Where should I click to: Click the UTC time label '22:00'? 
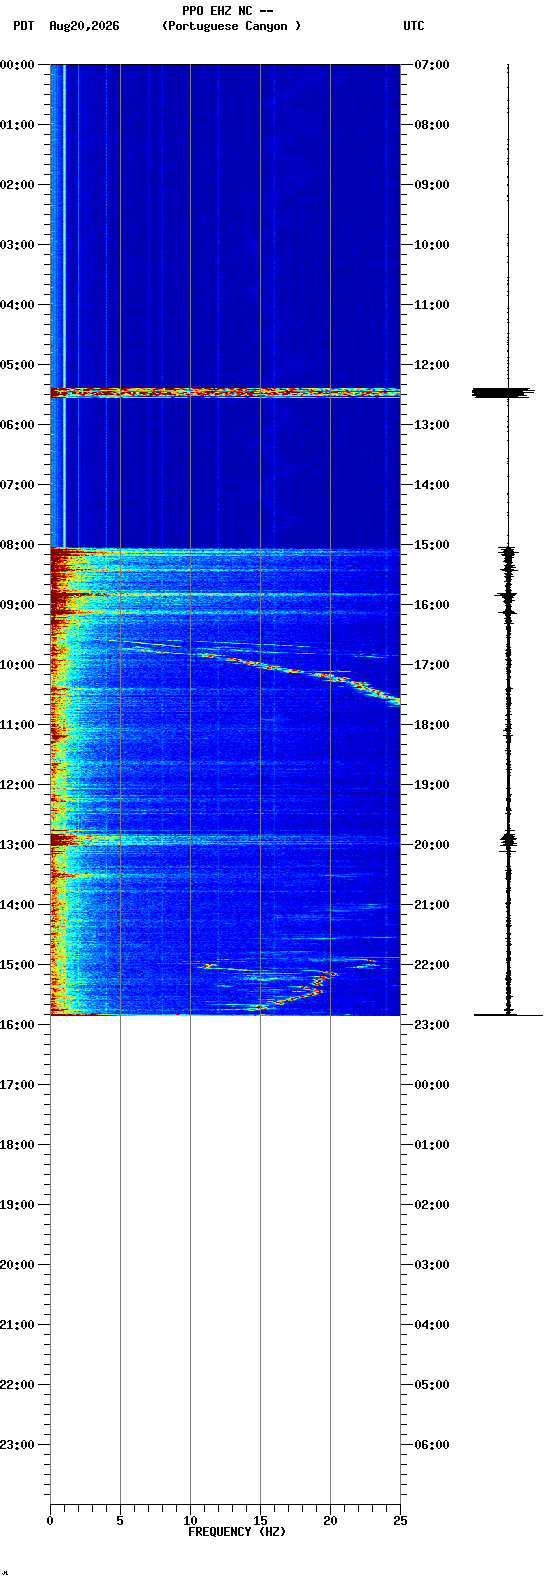pyautogui.click(x=432, y=965)
